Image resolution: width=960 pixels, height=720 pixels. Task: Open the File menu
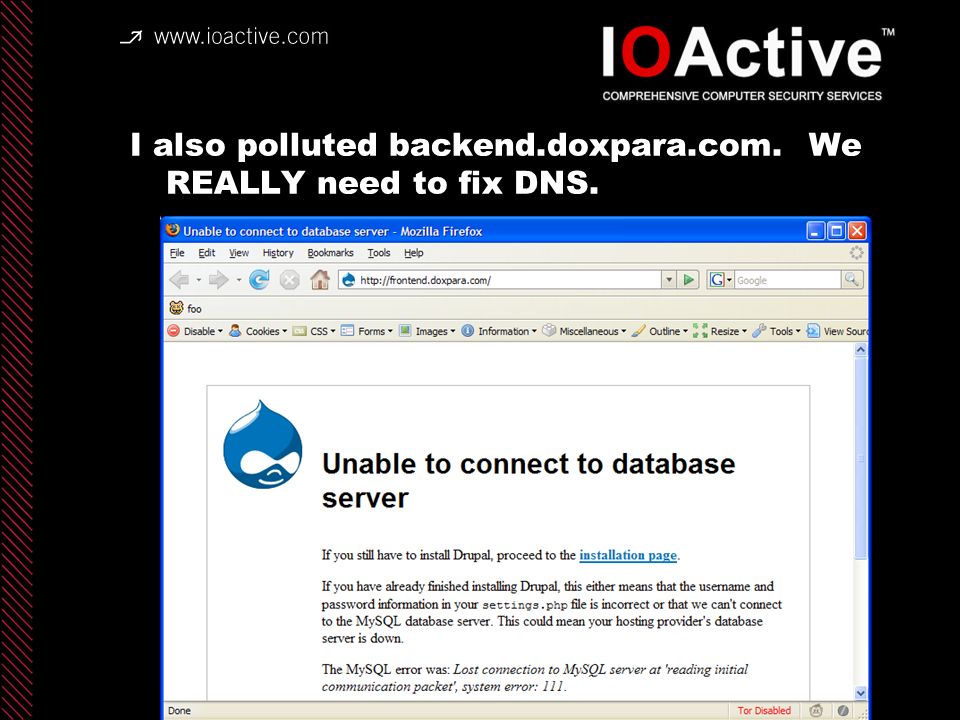(177, 252)
